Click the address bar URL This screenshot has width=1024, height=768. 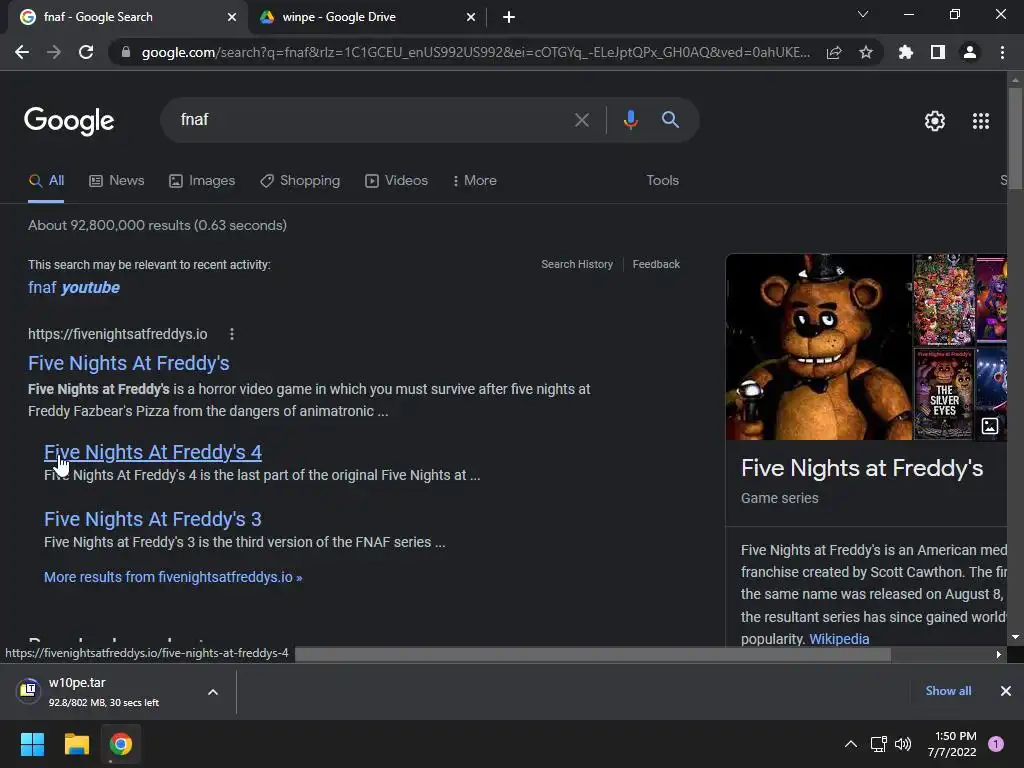[x=475, y=52]
